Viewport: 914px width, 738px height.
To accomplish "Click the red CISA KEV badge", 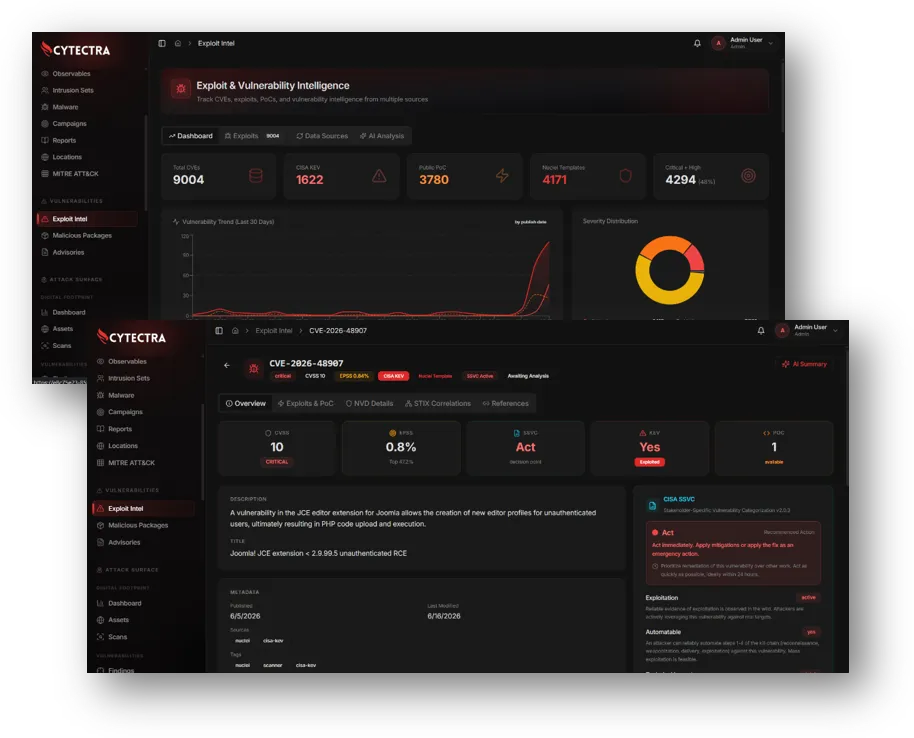I will [x=393, y=376].
